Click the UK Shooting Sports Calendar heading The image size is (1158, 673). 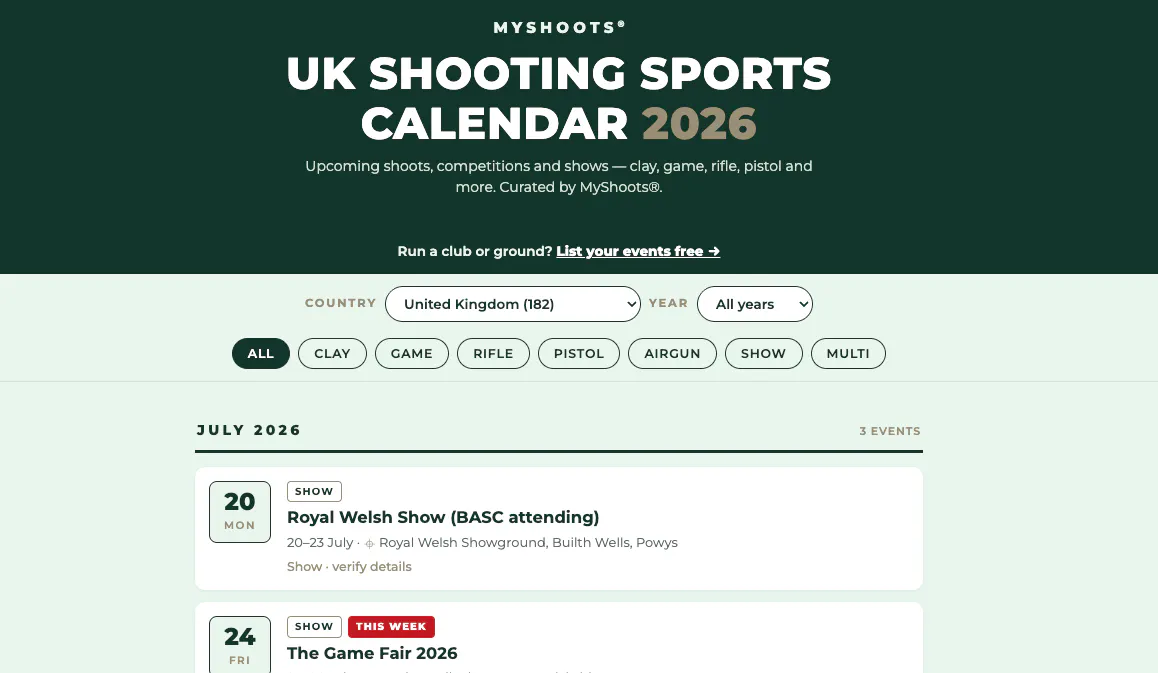[x=559, y=98]
